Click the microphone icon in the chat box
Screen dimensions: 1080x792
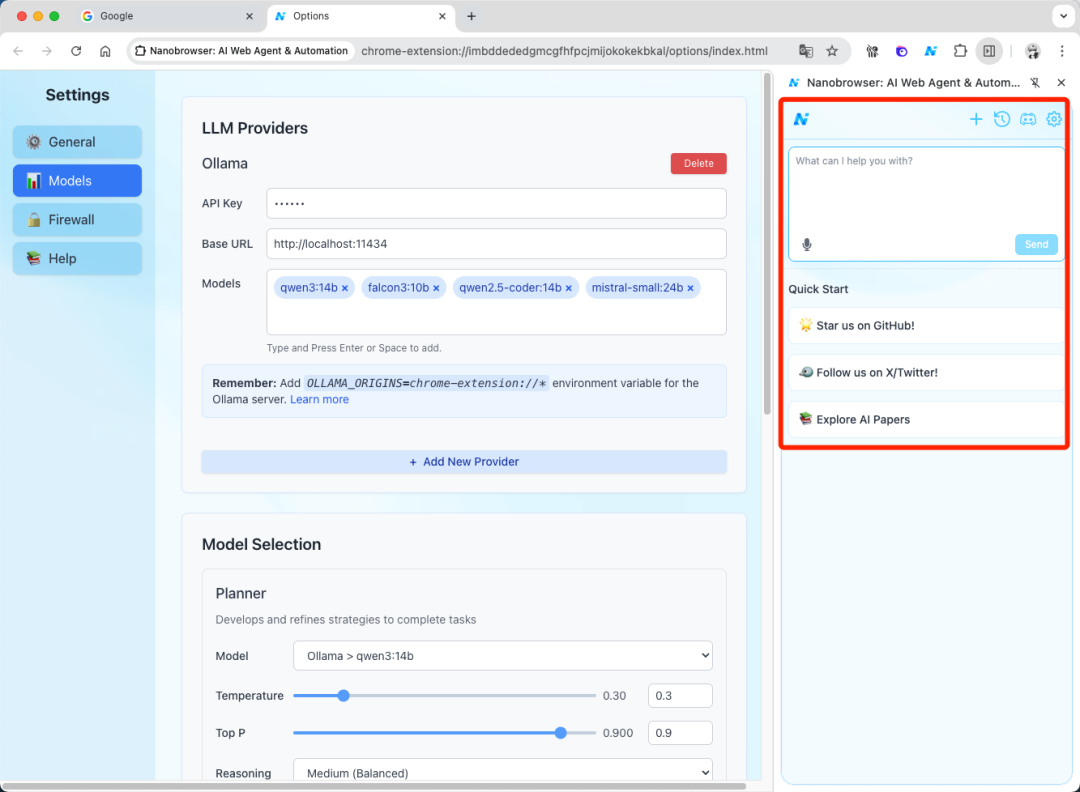(x=807, y=244)
